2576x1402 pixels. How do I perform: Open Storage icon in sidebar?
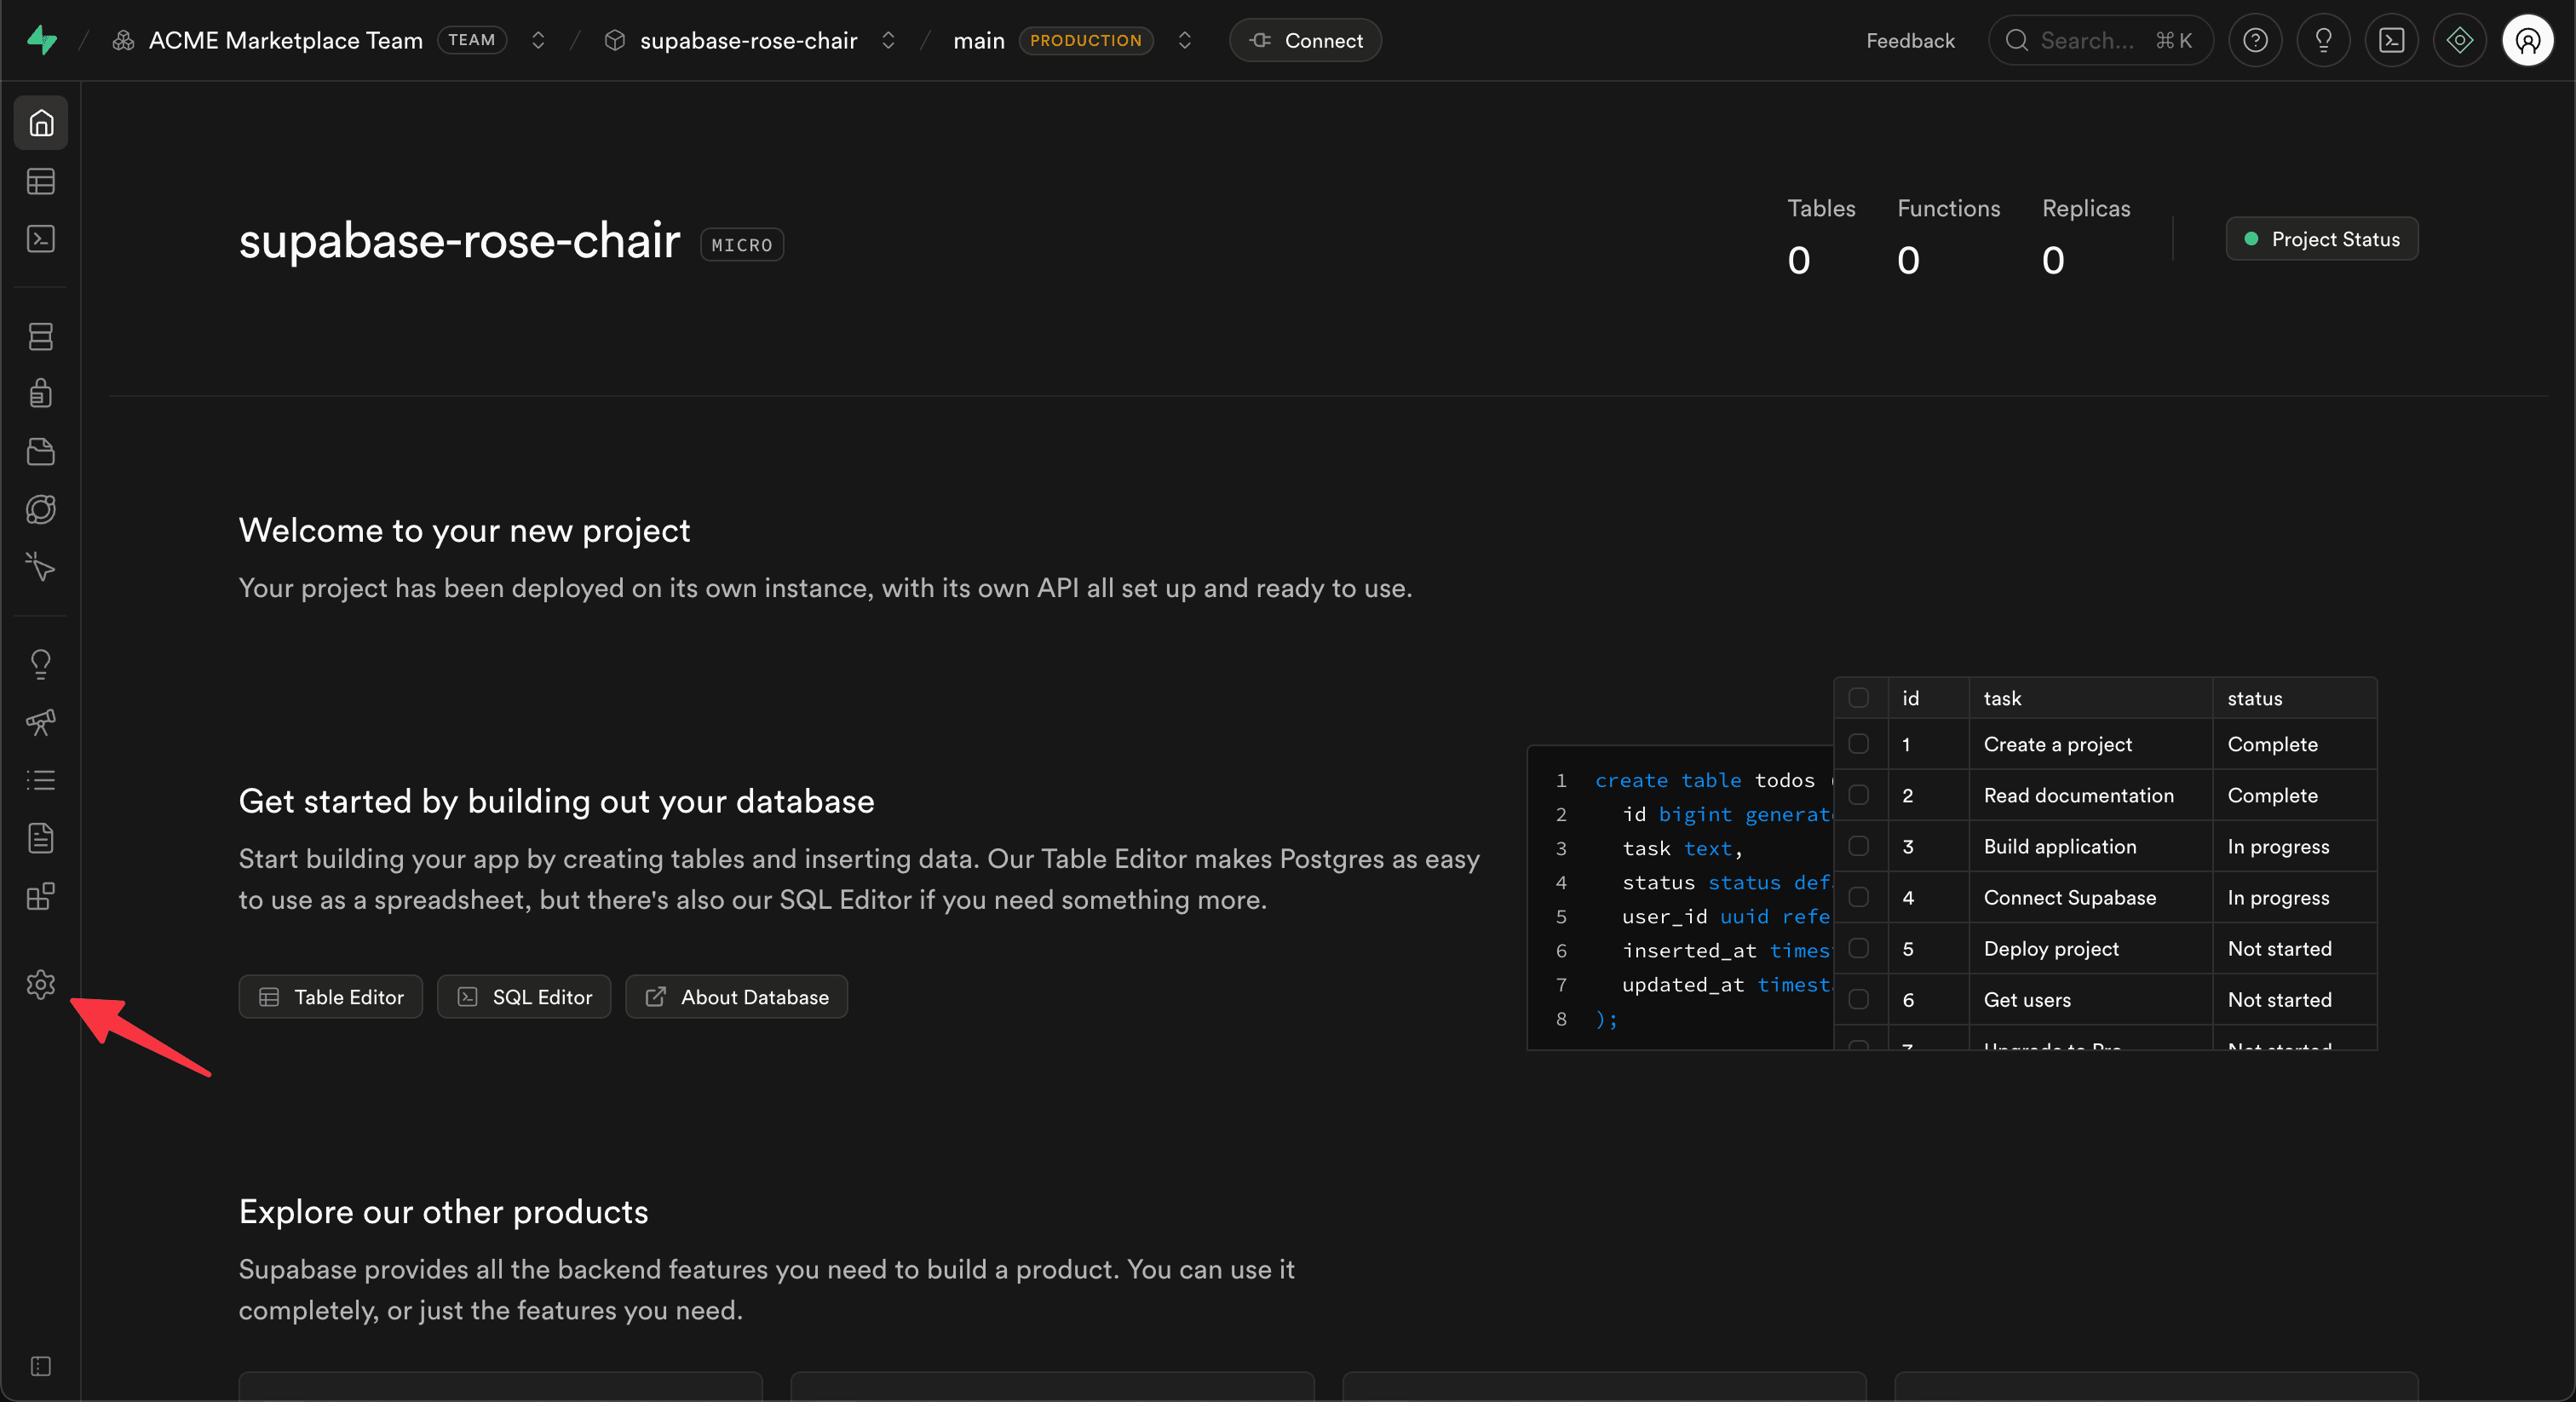(x=41, y=451)
